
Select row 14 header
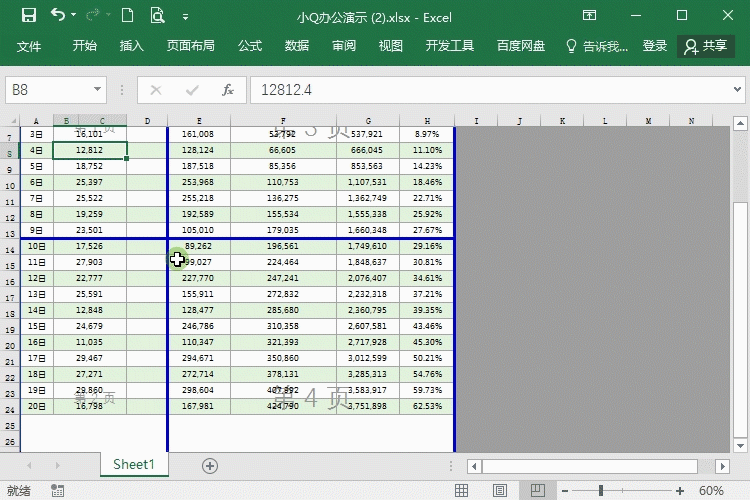coord(10,249)
